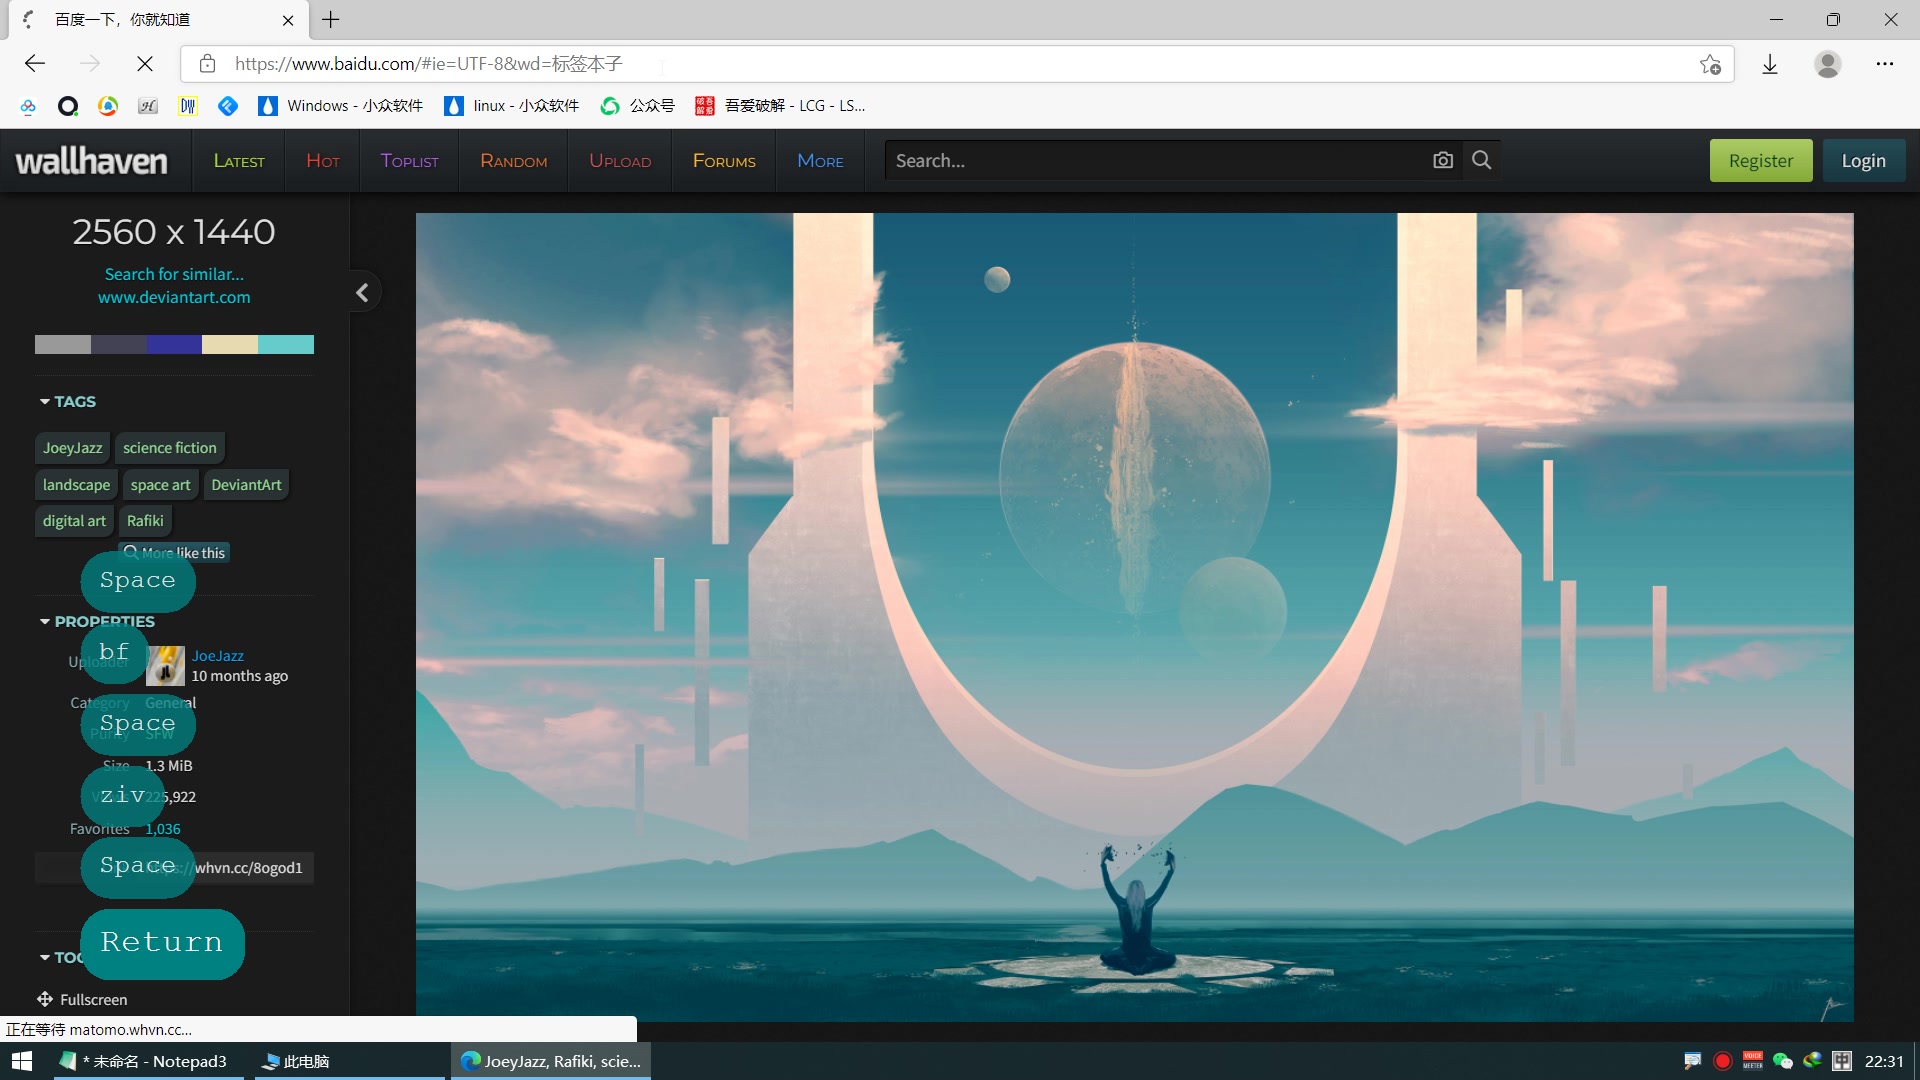Click the uploader avatar thumbnail
The image size is (1920, 1080).
(x=166, y=666)
